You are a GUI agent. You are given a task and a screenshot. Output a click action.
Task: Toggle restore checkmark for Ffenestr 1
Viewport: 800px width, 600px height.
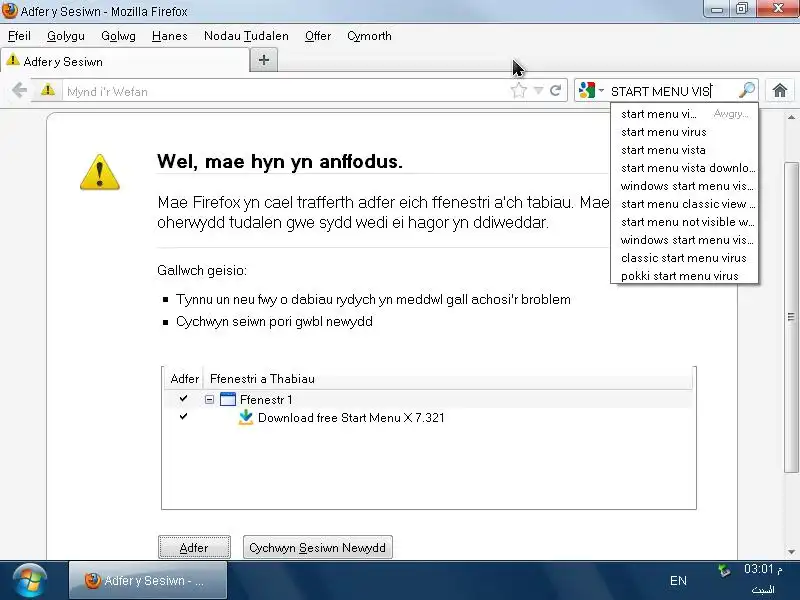183,398
